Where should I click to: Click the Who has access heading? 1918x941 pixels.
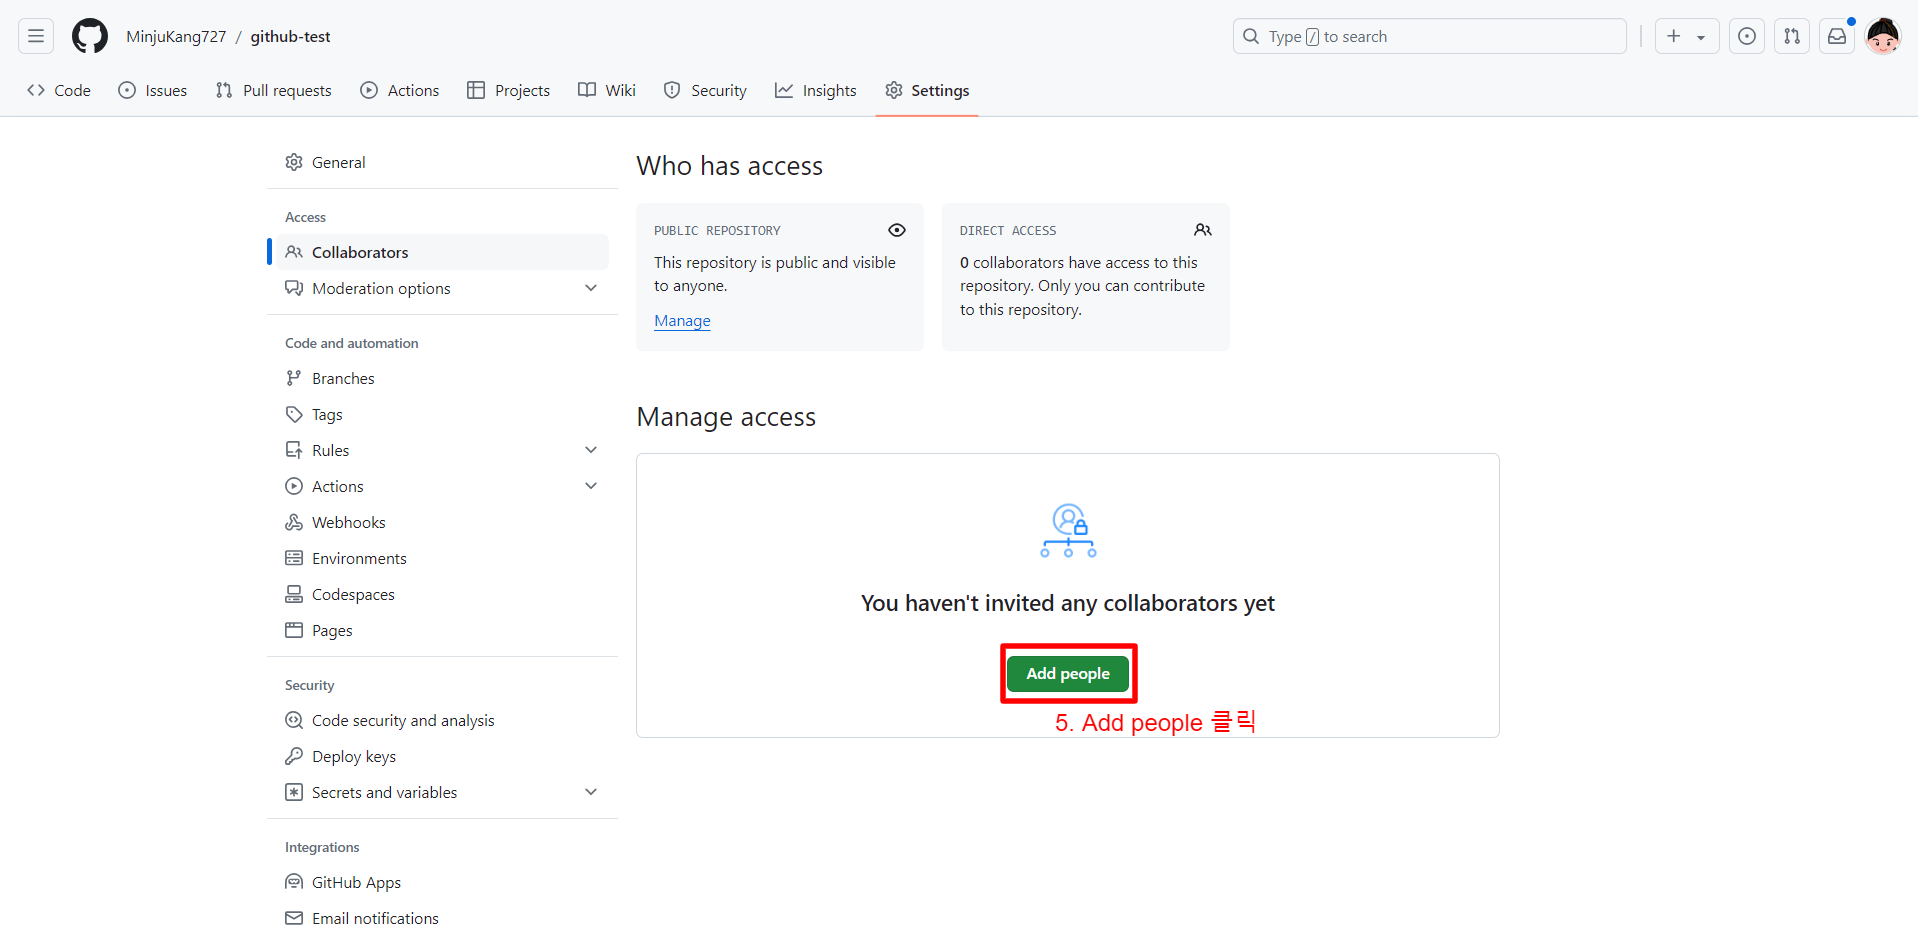tap(730, 166)
